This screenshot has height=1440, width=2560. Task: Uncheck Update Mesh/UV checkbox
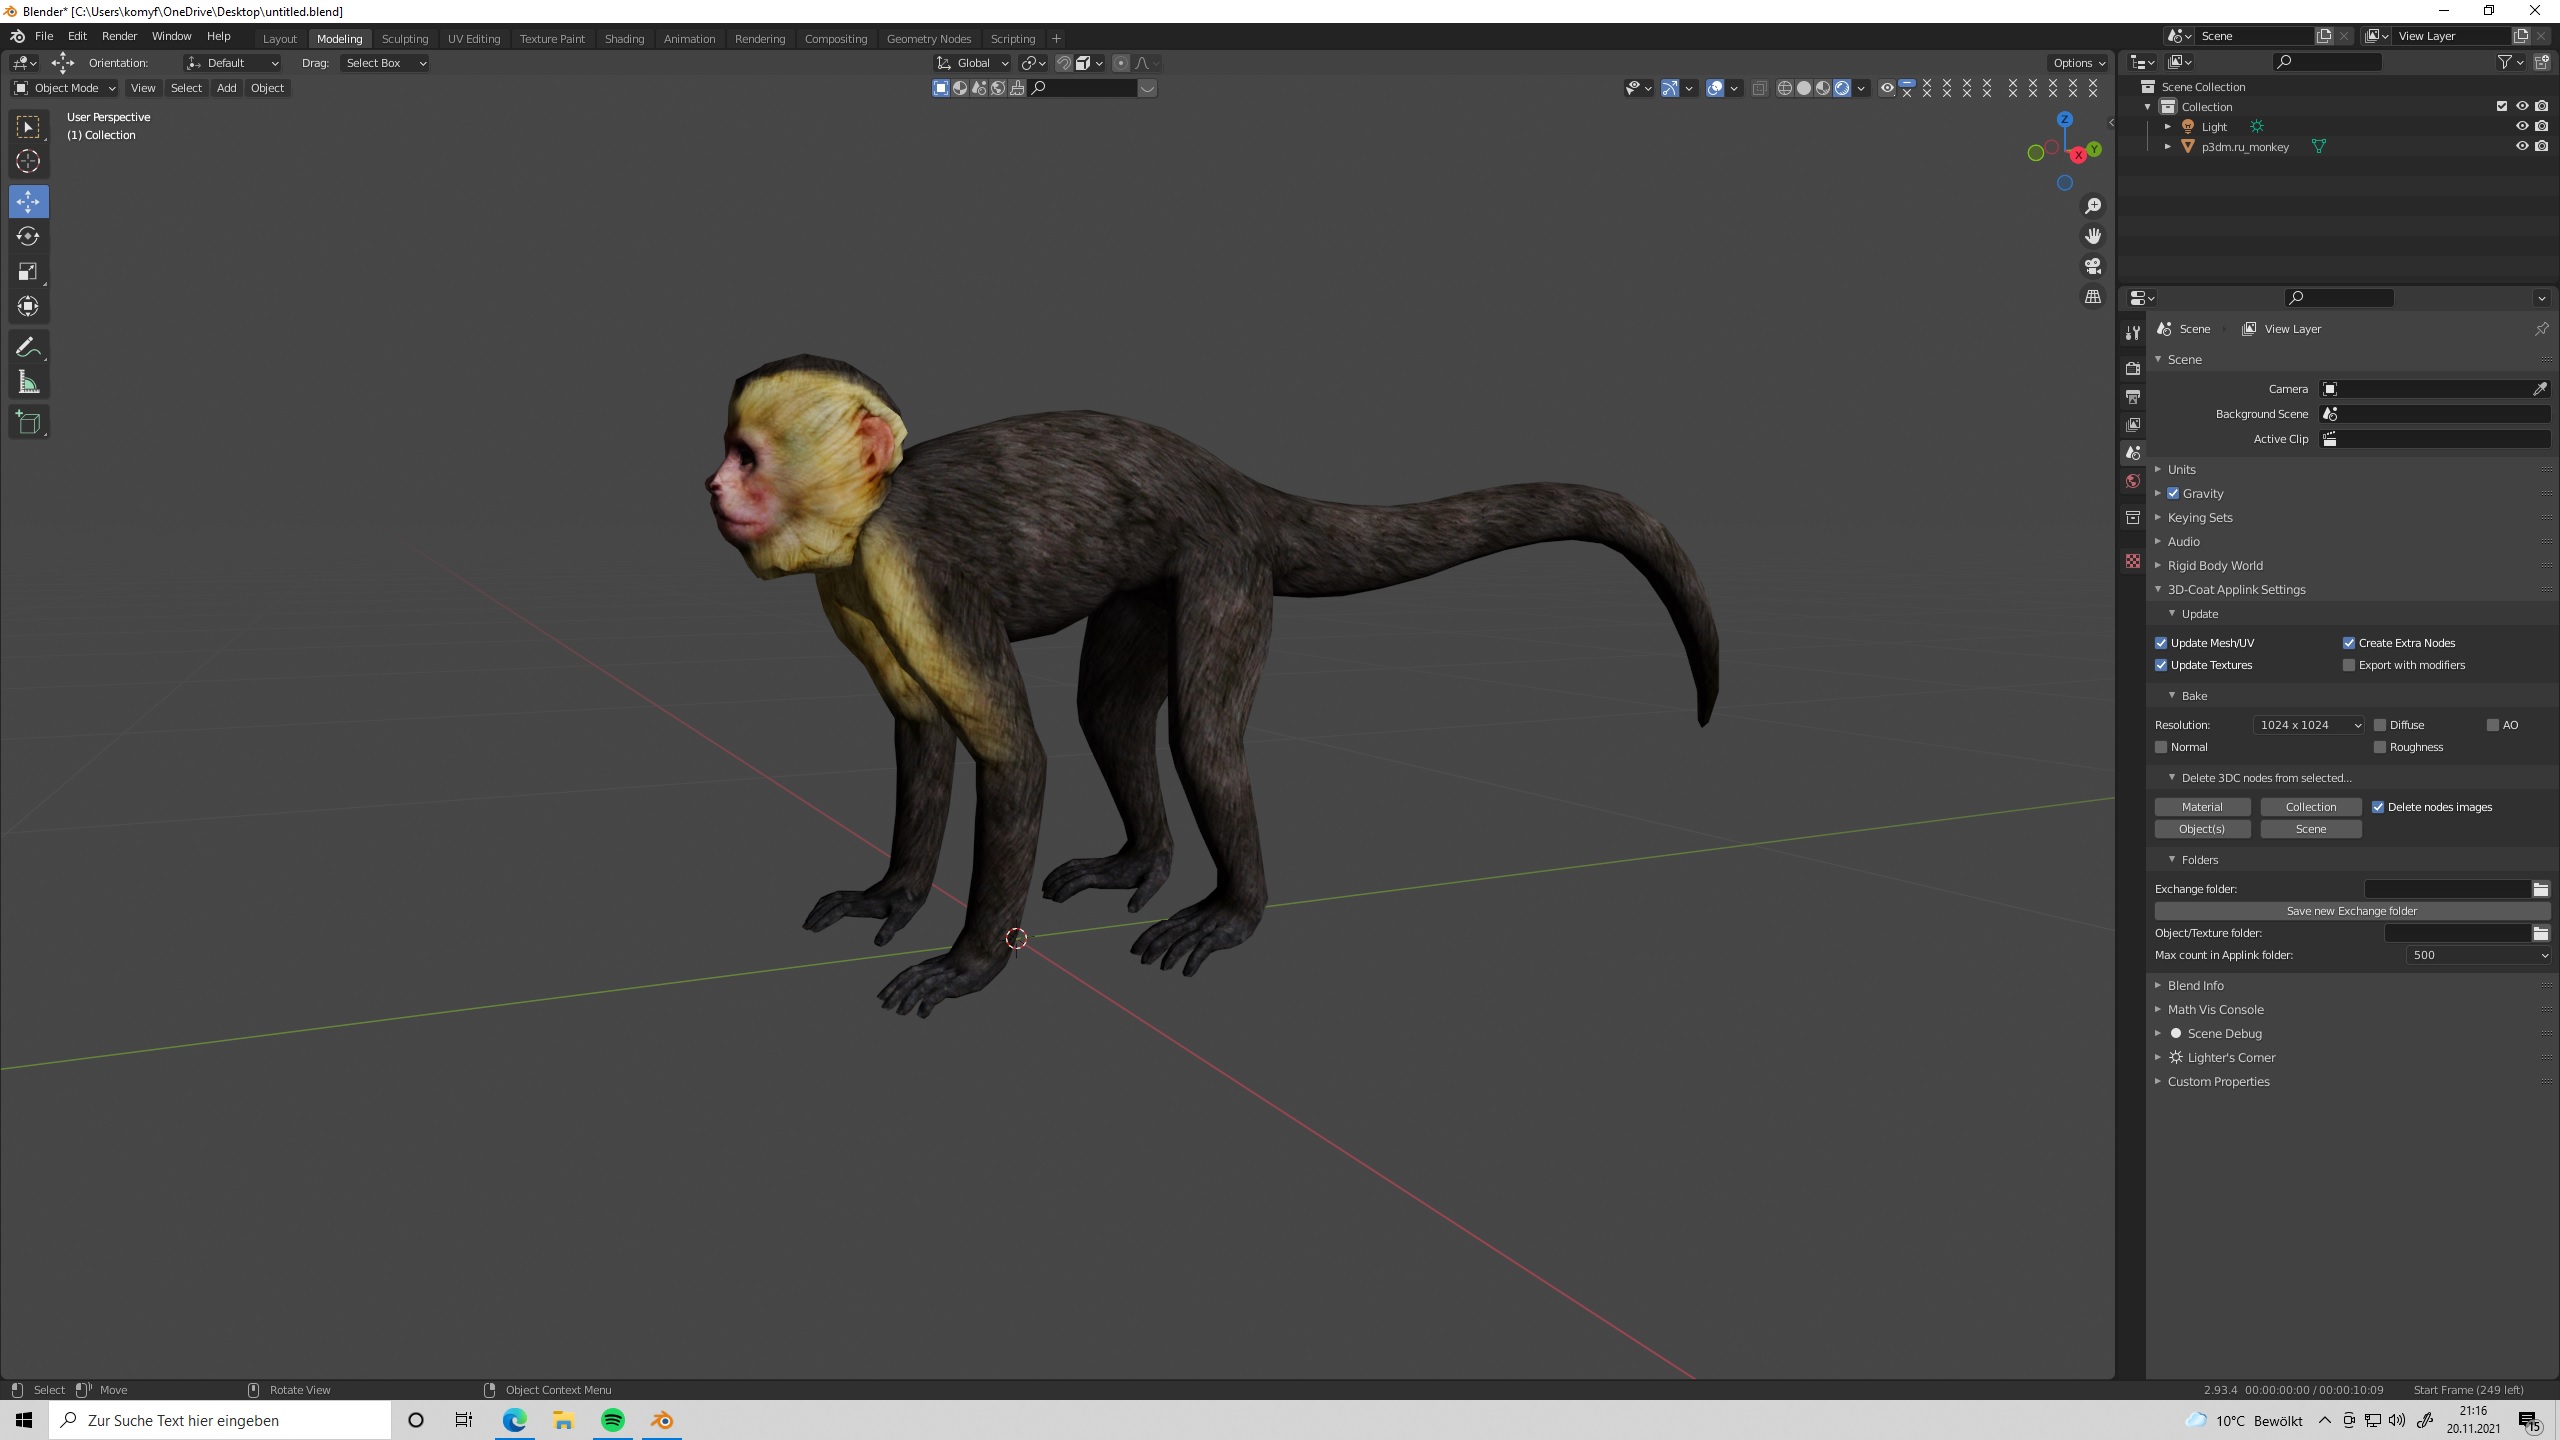click(2161, 643)
